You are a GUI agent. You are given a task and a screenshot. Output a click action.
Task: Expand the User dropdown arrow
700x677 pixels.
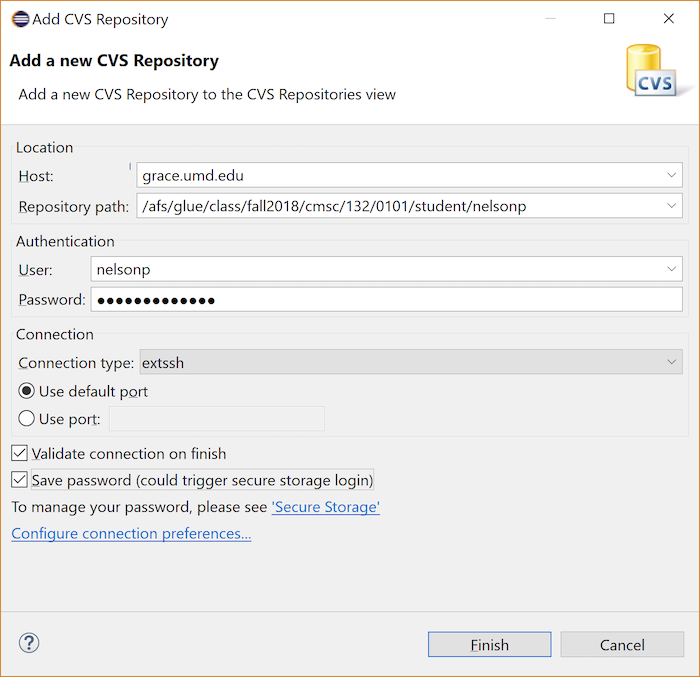(x=671, y=269)
